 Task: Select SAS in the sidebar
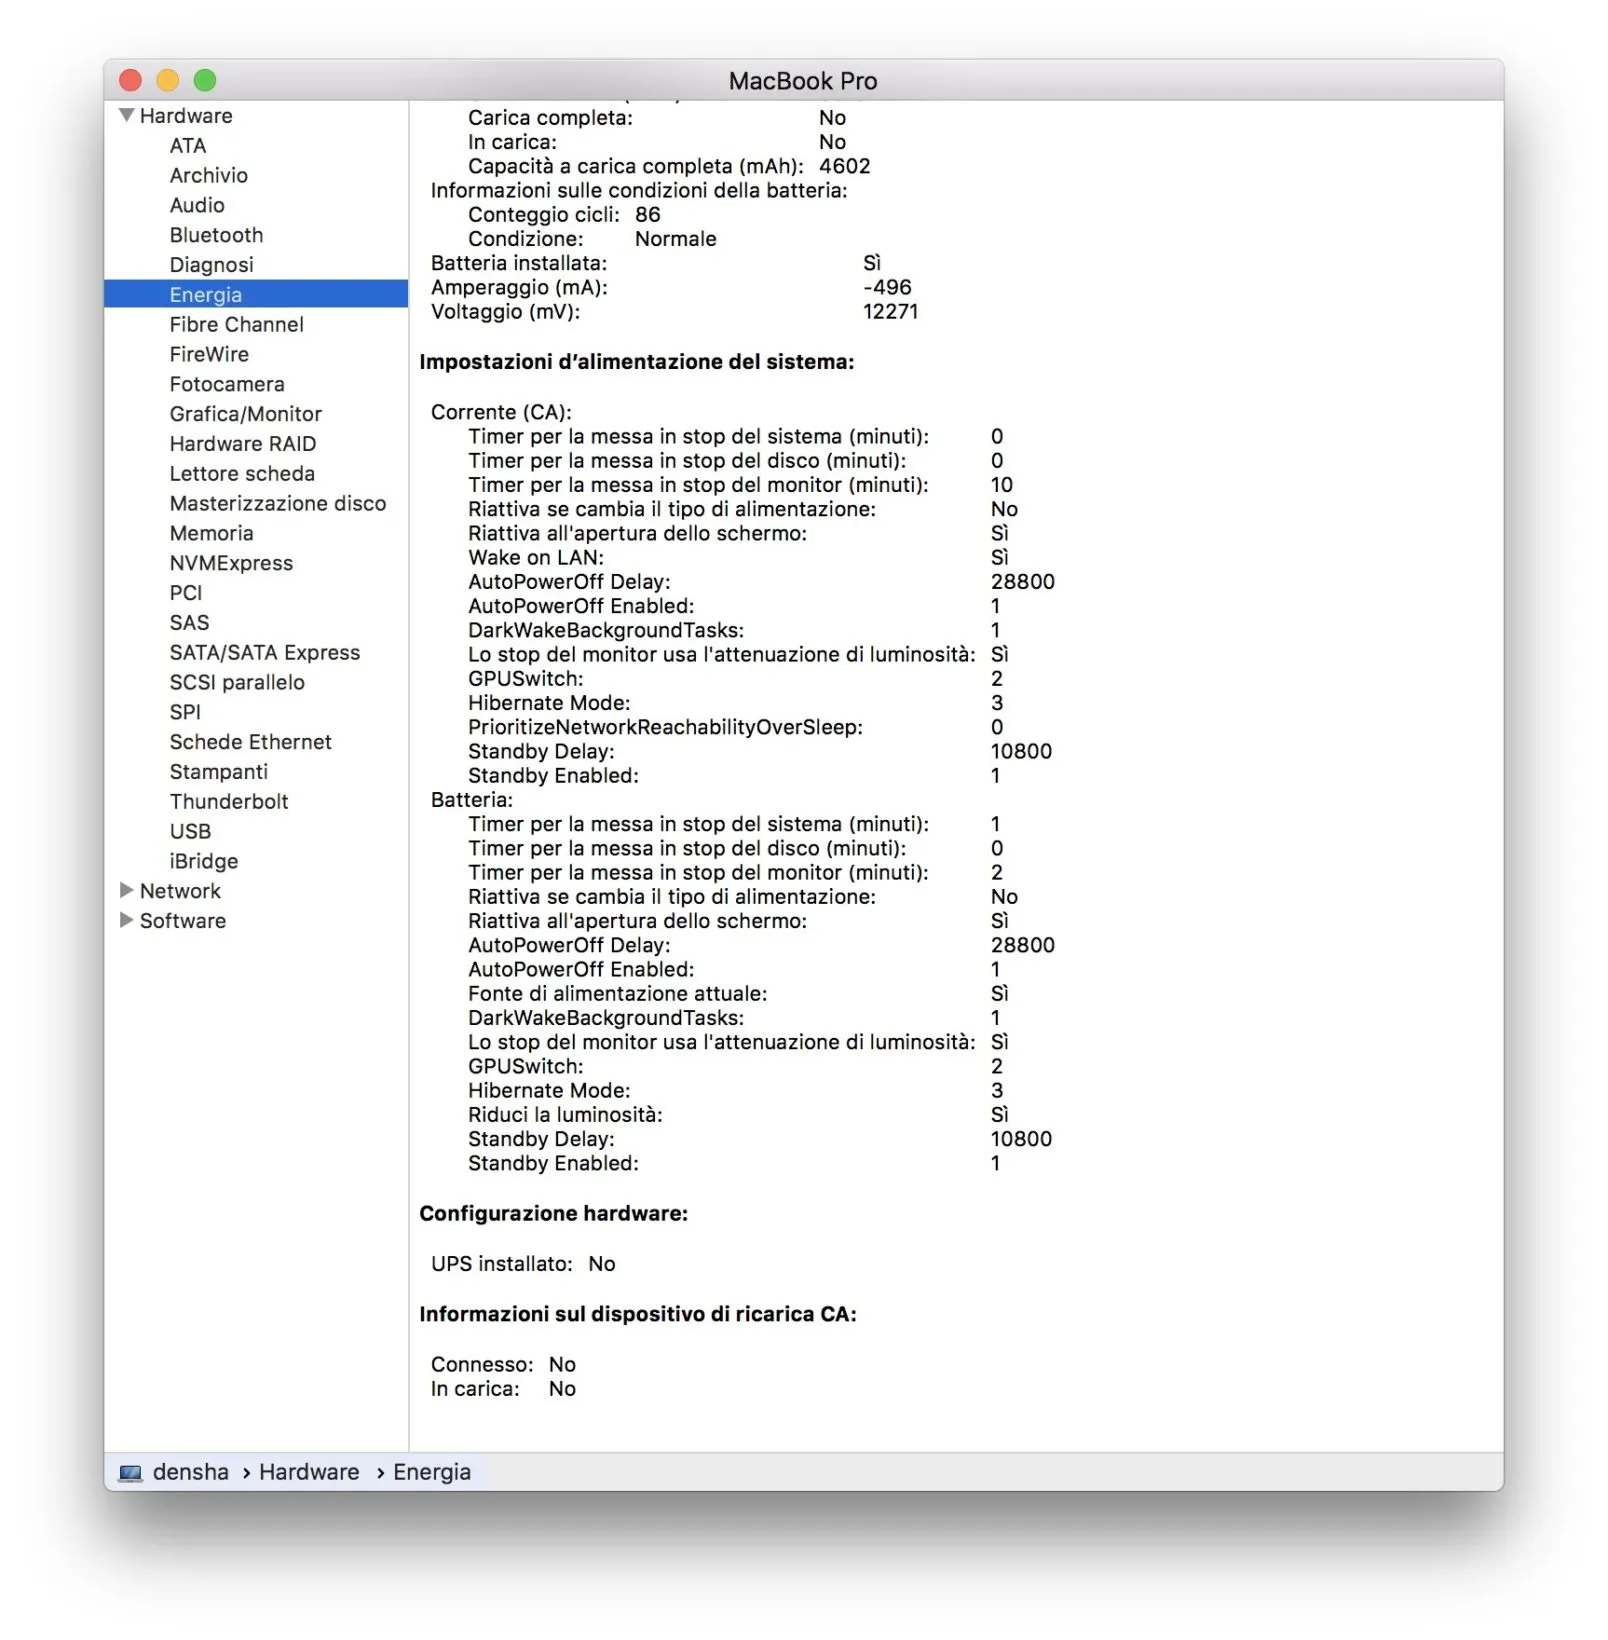click(189, 623)
